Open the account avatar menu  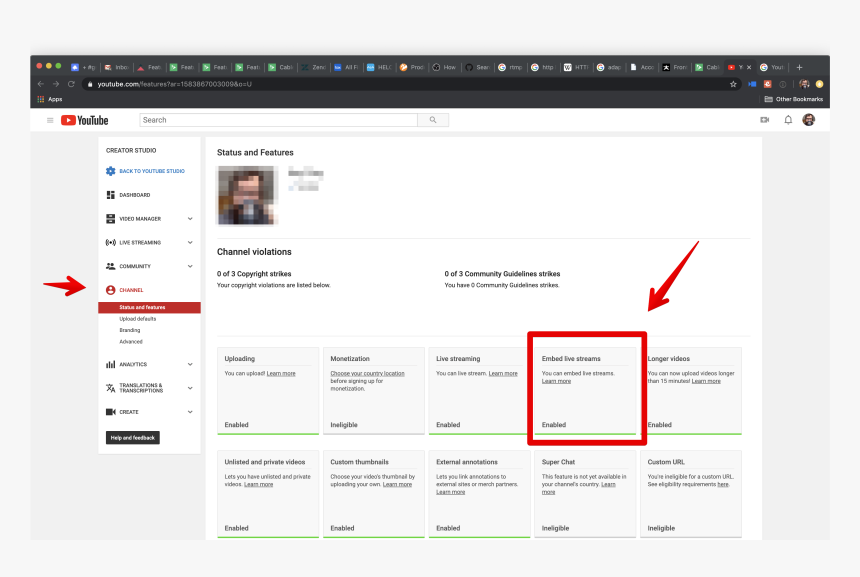[808, 120]
